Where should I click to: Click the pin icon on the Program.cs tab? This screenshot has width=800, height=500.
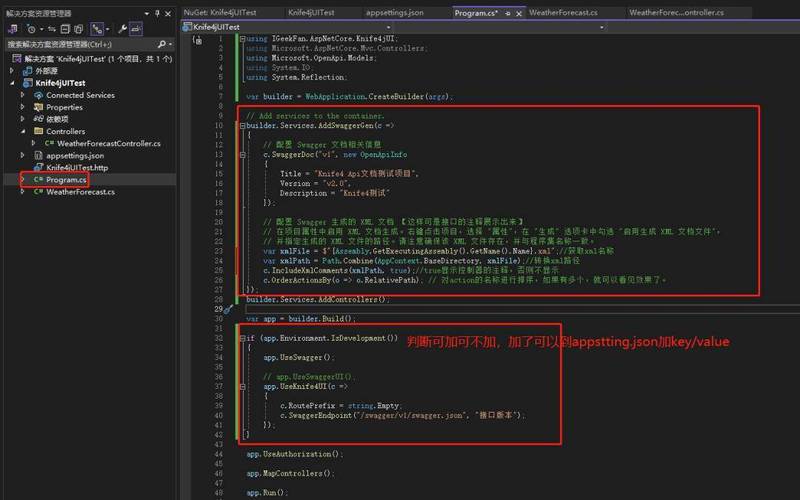click(508, 13)
